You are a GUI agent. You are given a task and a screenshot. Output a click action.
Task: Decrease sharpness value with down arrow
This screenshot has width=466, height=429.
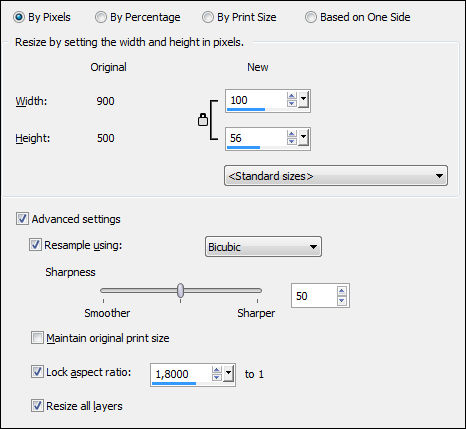click(x=342, y=300)
